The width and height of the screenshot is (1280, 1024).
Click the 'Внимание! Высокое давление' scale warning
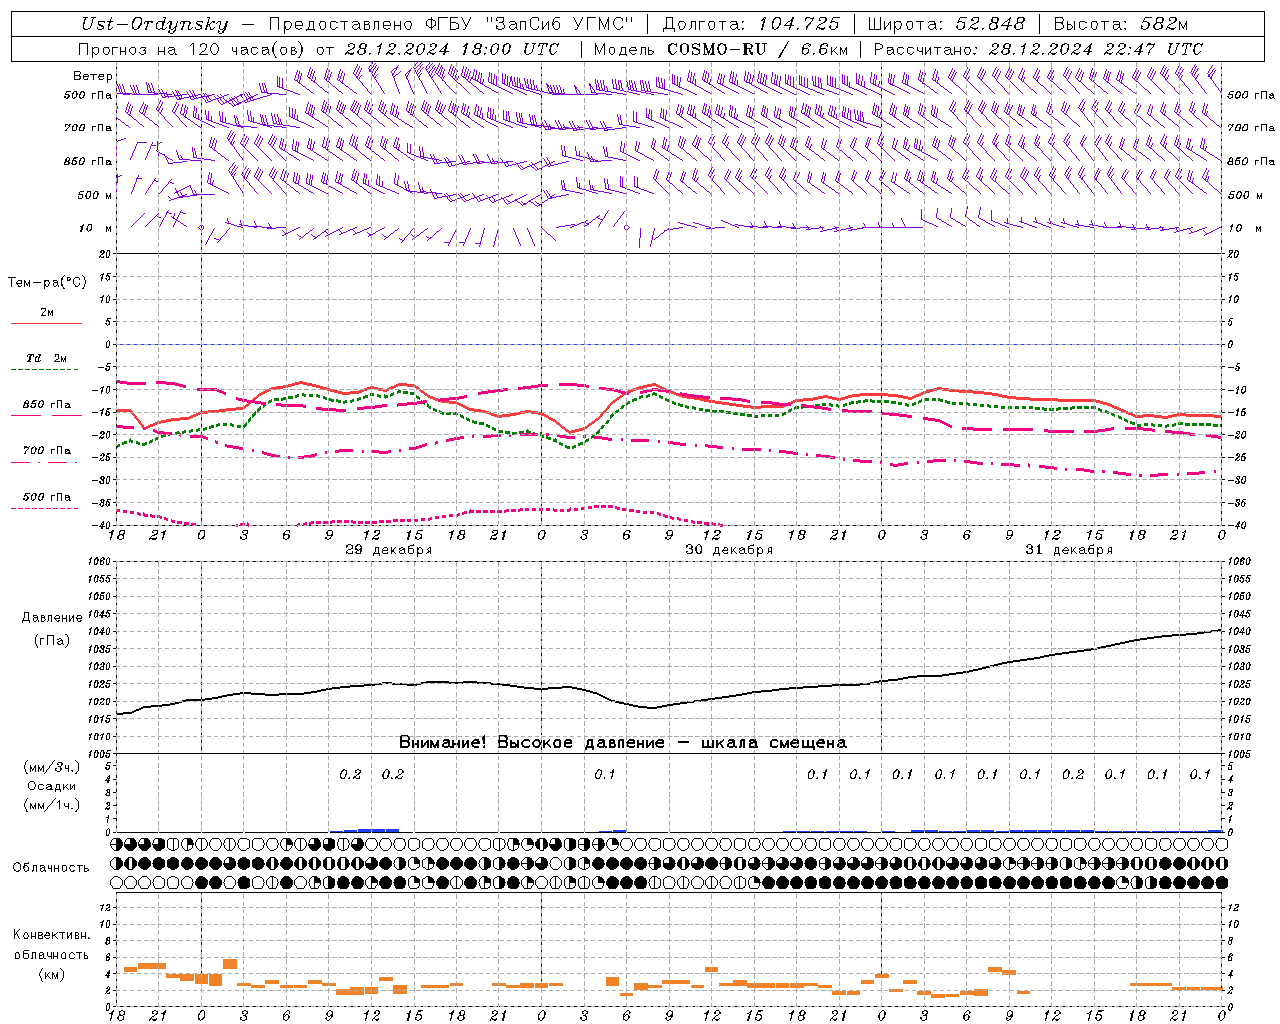[532, 743]
